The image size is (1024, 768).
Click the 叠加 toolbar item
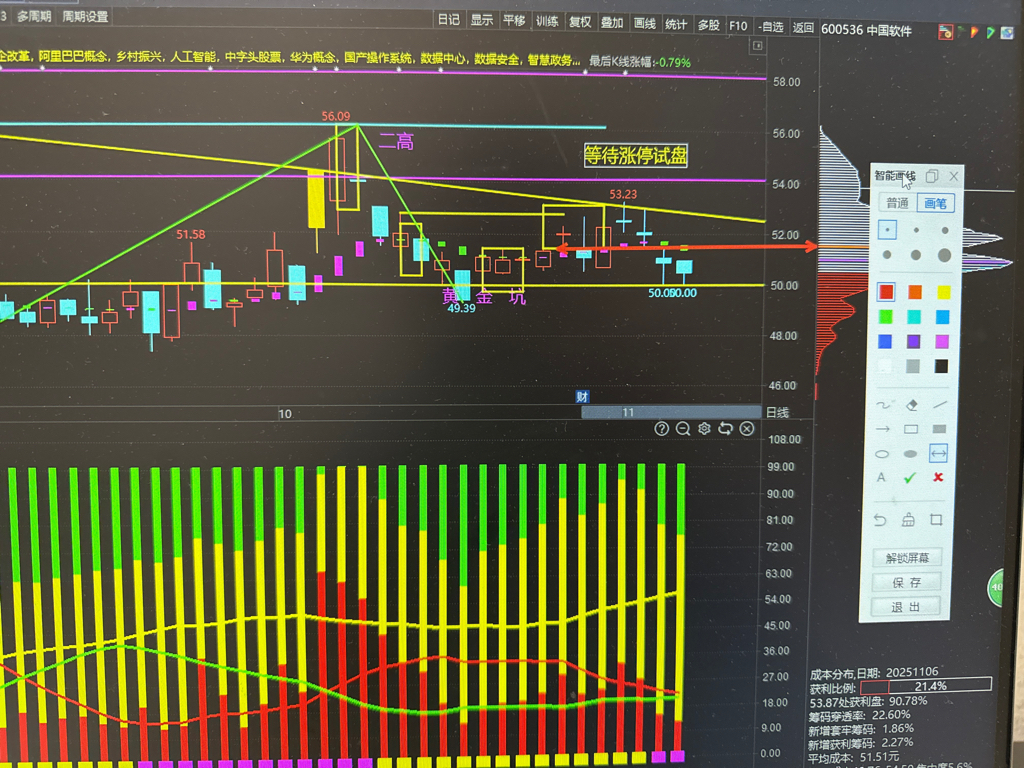click(612, 23)
